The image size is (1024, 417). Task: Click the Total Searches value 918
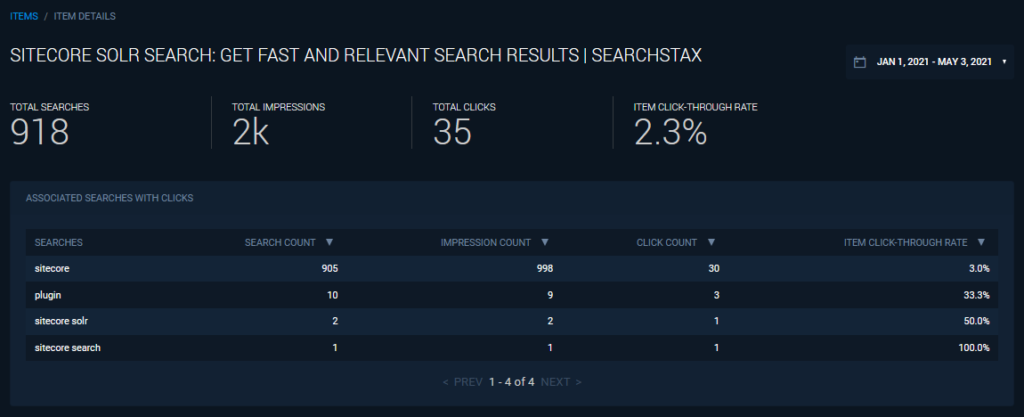coord(40,132)
